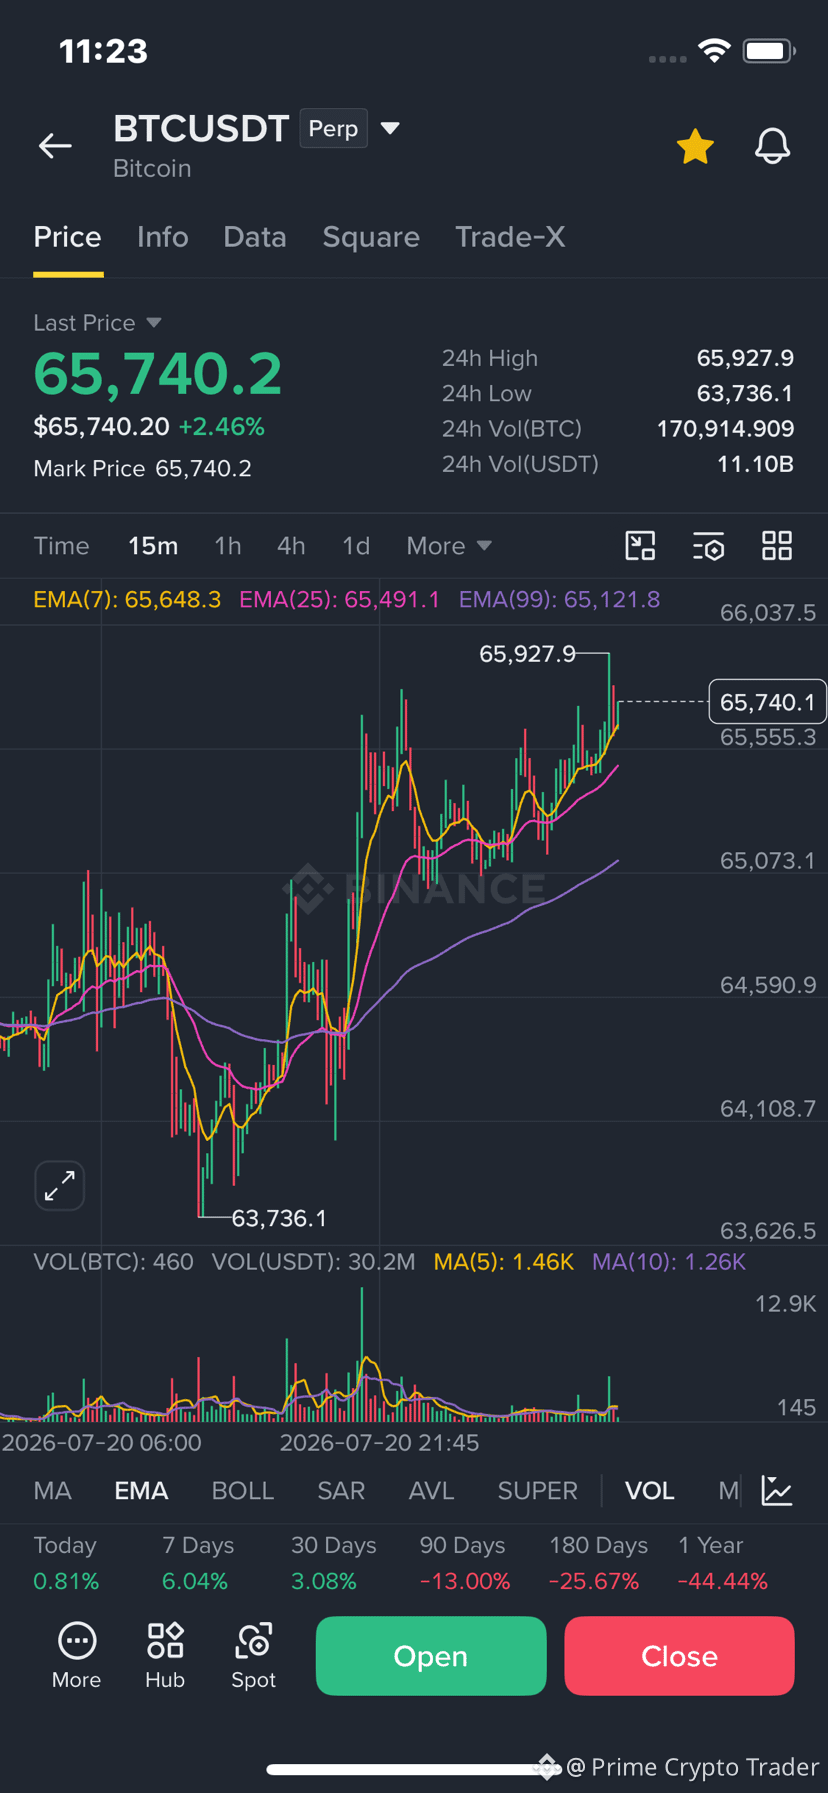Switch to the Info tab
The width and height of the screenshot is (828, 1793).
click(x=162, y=237)
